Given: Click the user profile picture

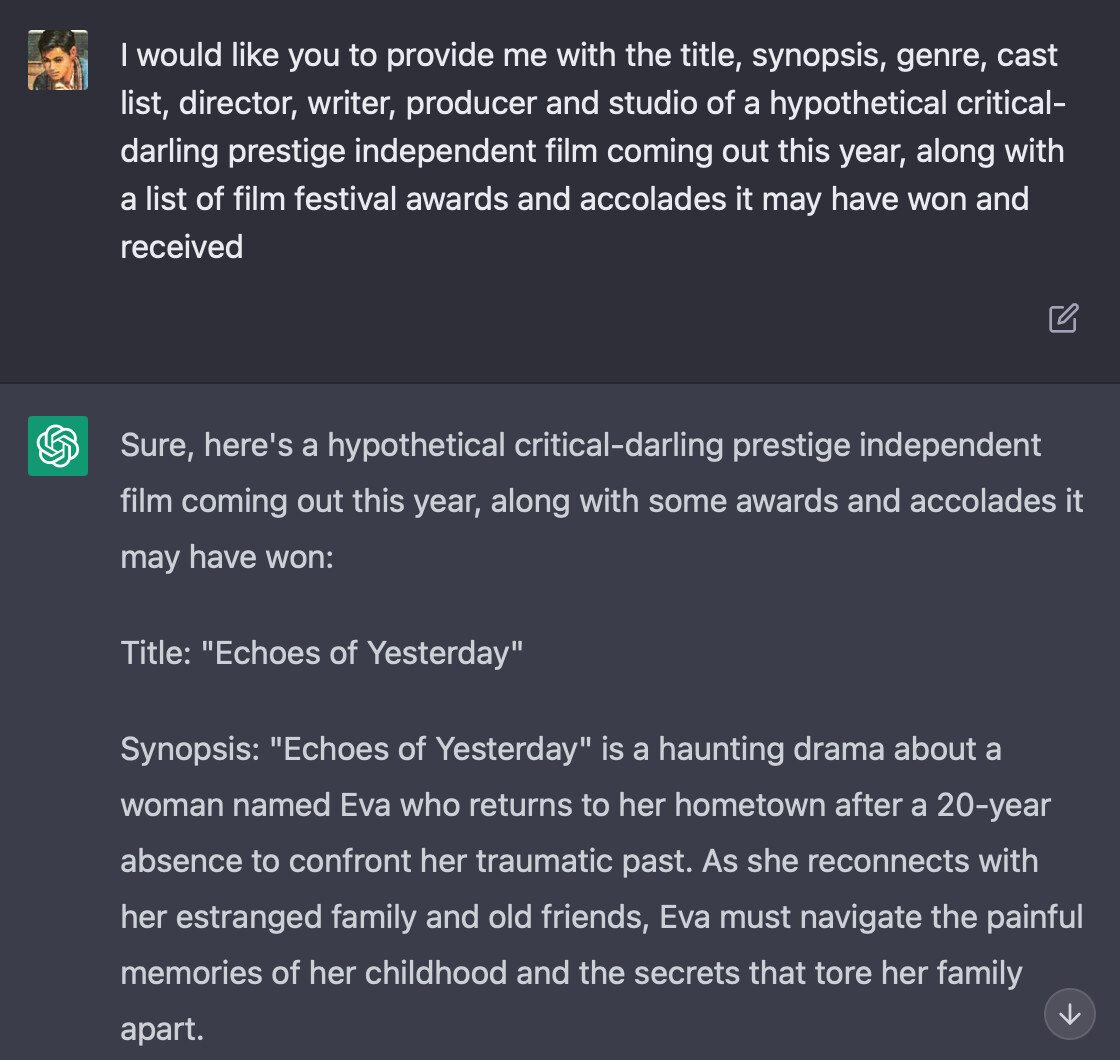Looking at the screenshot, I should pos(58,60).
